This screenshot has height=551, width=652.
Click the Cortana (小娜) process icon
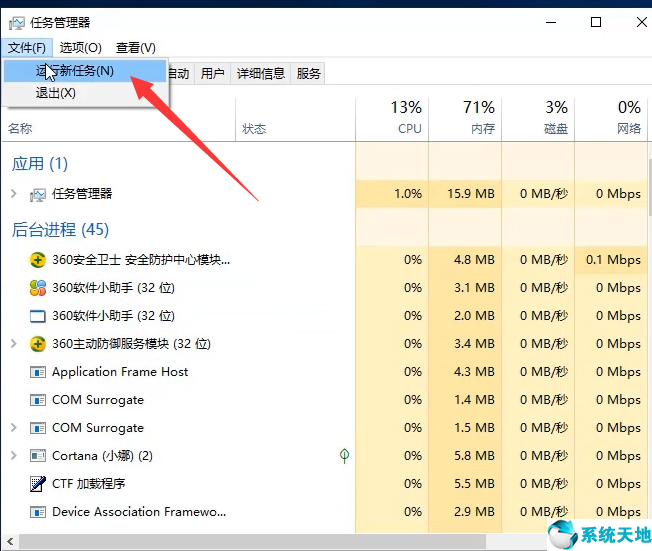coord(38,456)
